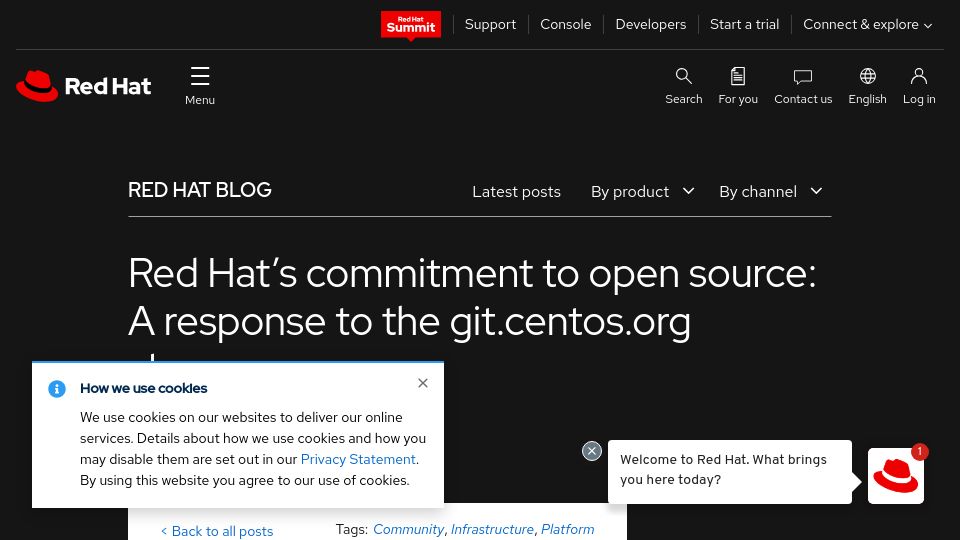Image resolution: width=960 pixels, height=540 pixels.
Task: Open the Infrastructure tag
Action: pos(492,529)
